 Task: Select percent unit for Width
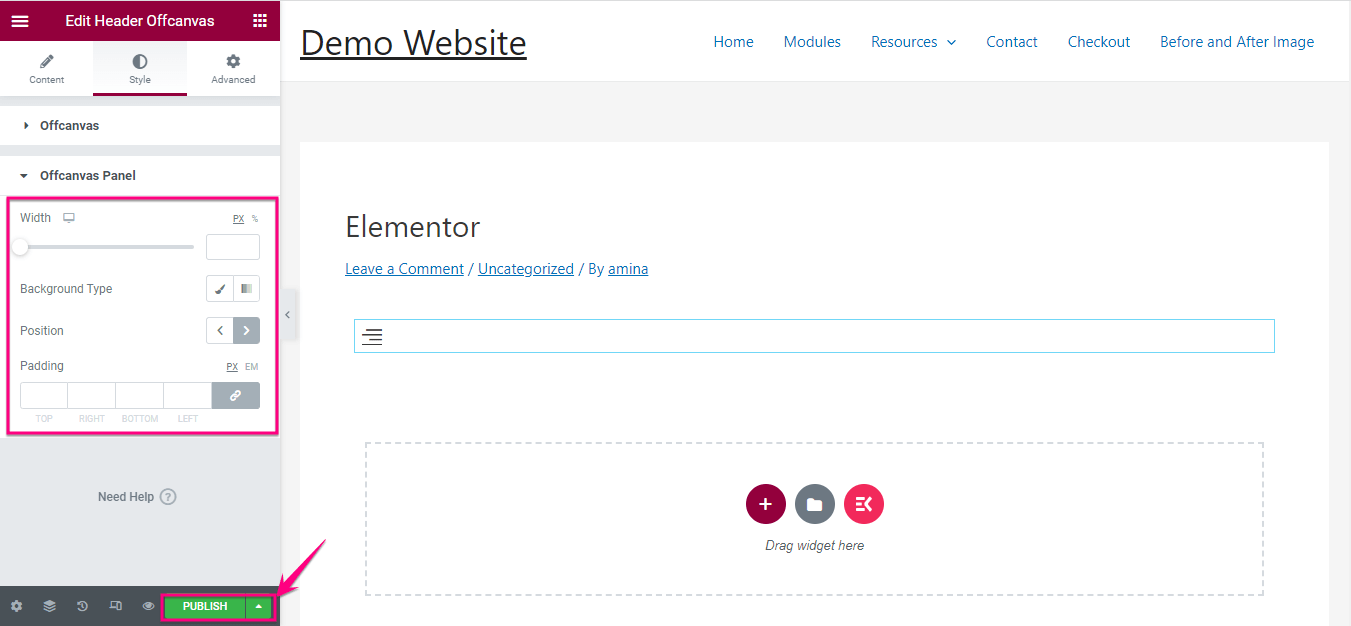tap(255, 219)
